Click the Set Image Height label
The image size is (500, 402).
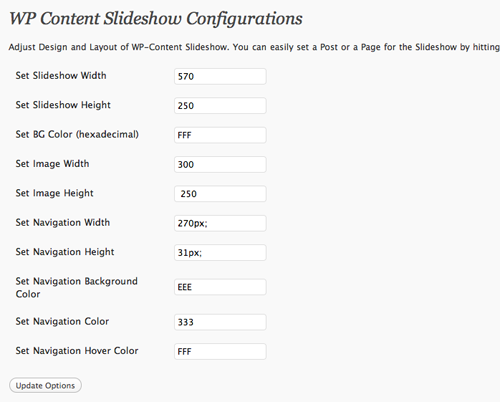pyautogui.click(x=54, y=193)
